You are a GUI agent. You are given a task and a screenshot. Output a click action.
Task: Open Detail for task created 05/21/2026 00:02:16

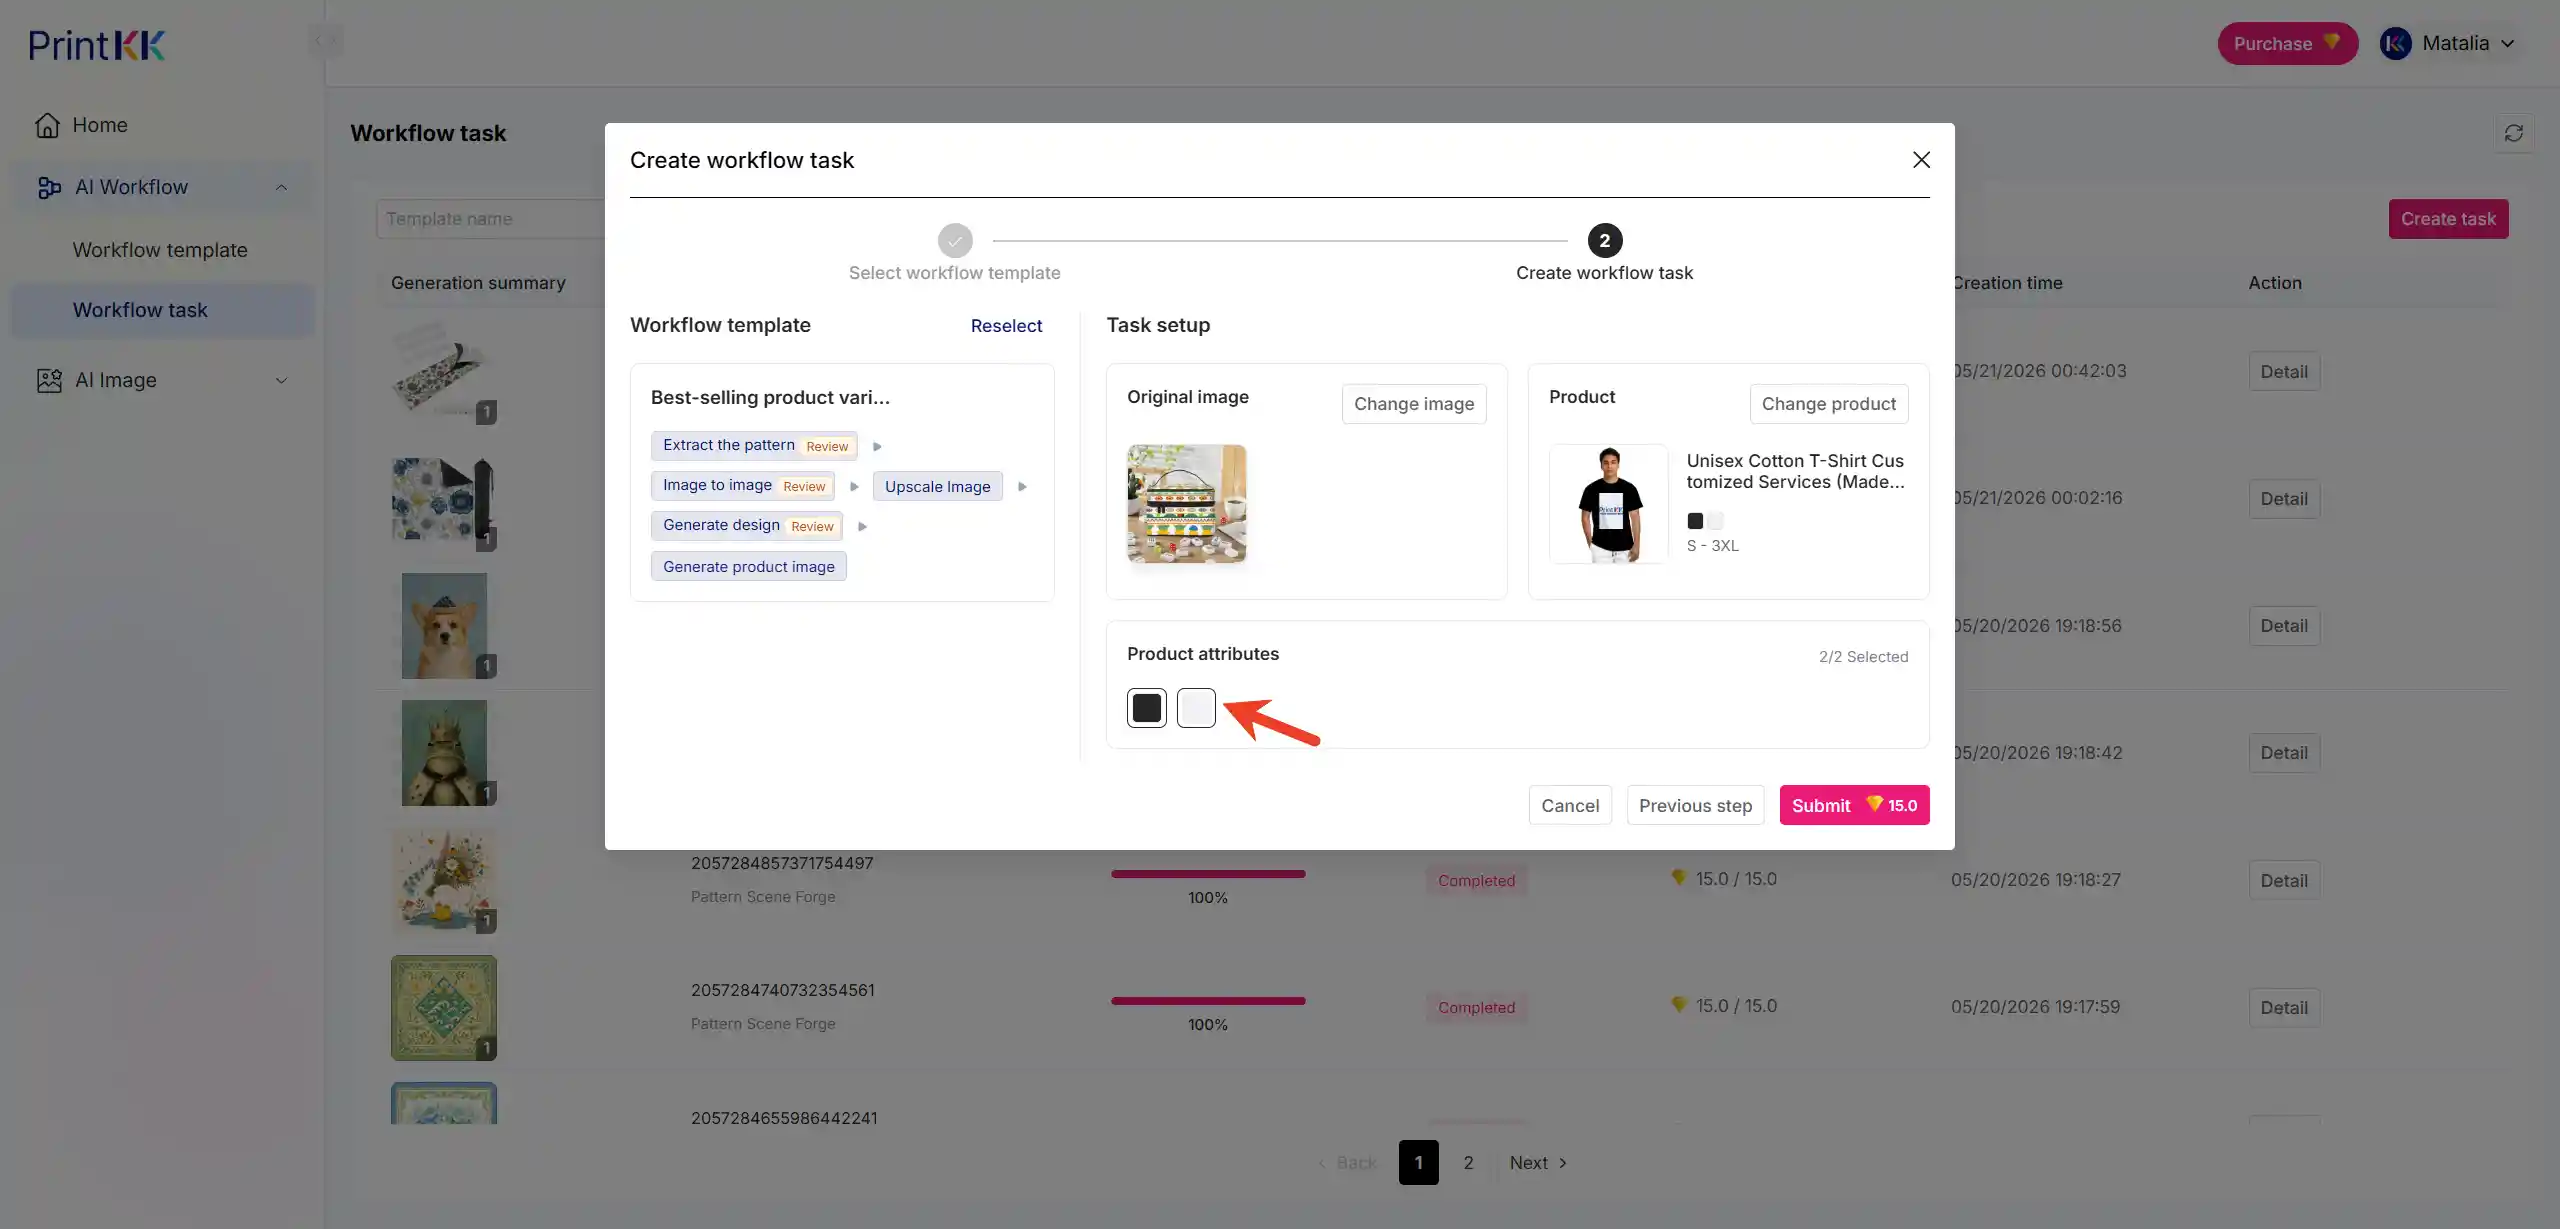pyautogui.click(x=2284, y=499)
